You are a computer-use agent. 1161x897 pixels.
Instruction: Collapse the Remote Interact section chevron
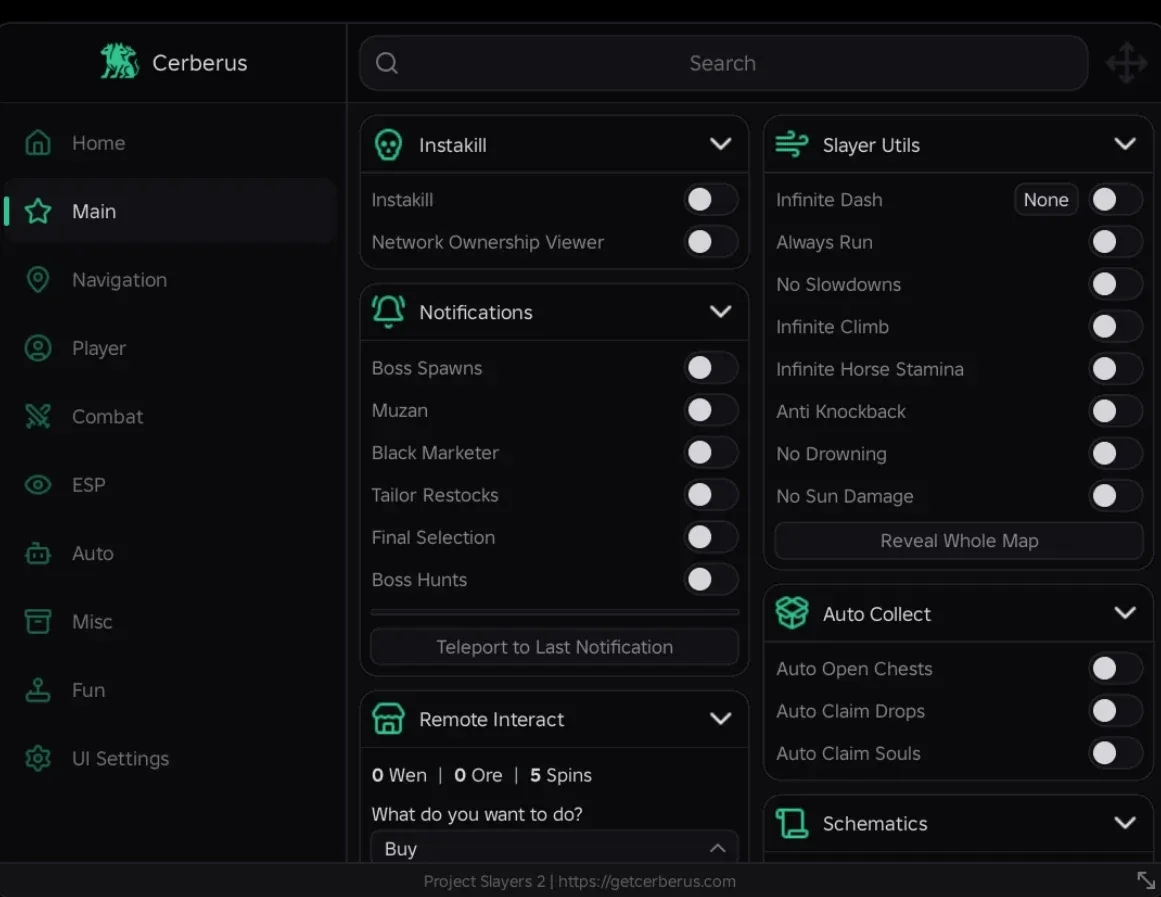(720, 718)
